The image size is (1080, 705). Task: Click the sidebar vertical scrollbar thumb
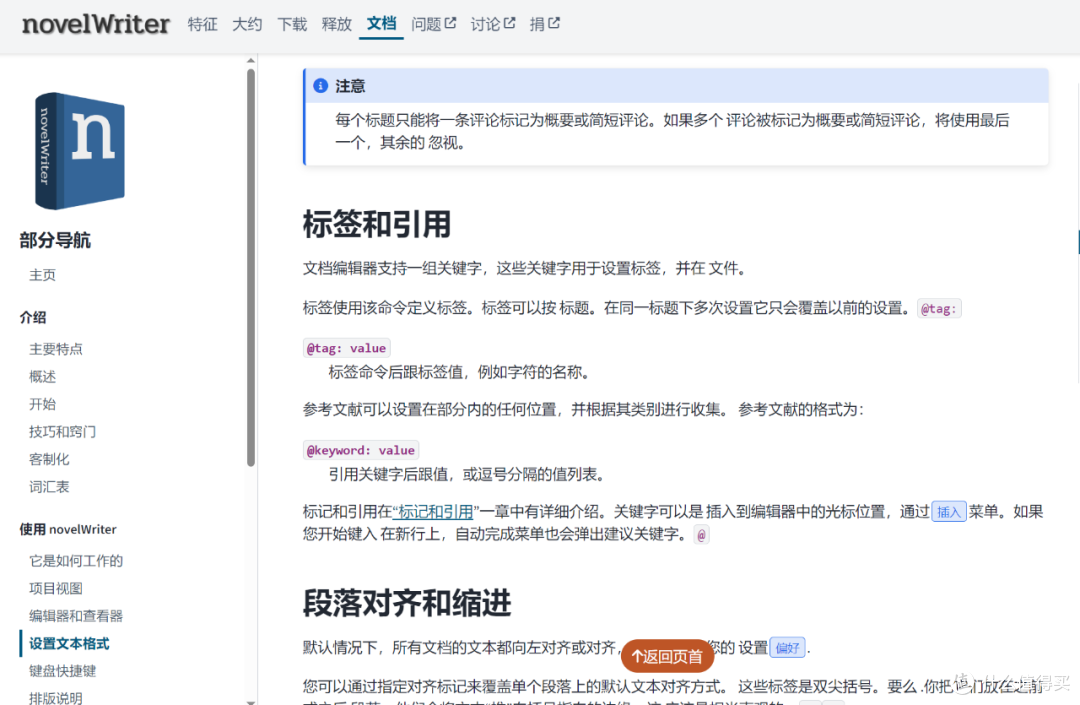click(x=251, y=267)
